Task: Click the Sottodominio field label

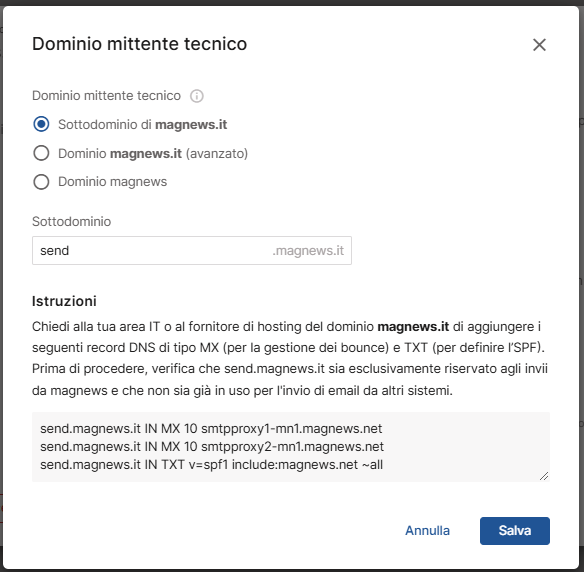Action: tap(72, 221)
